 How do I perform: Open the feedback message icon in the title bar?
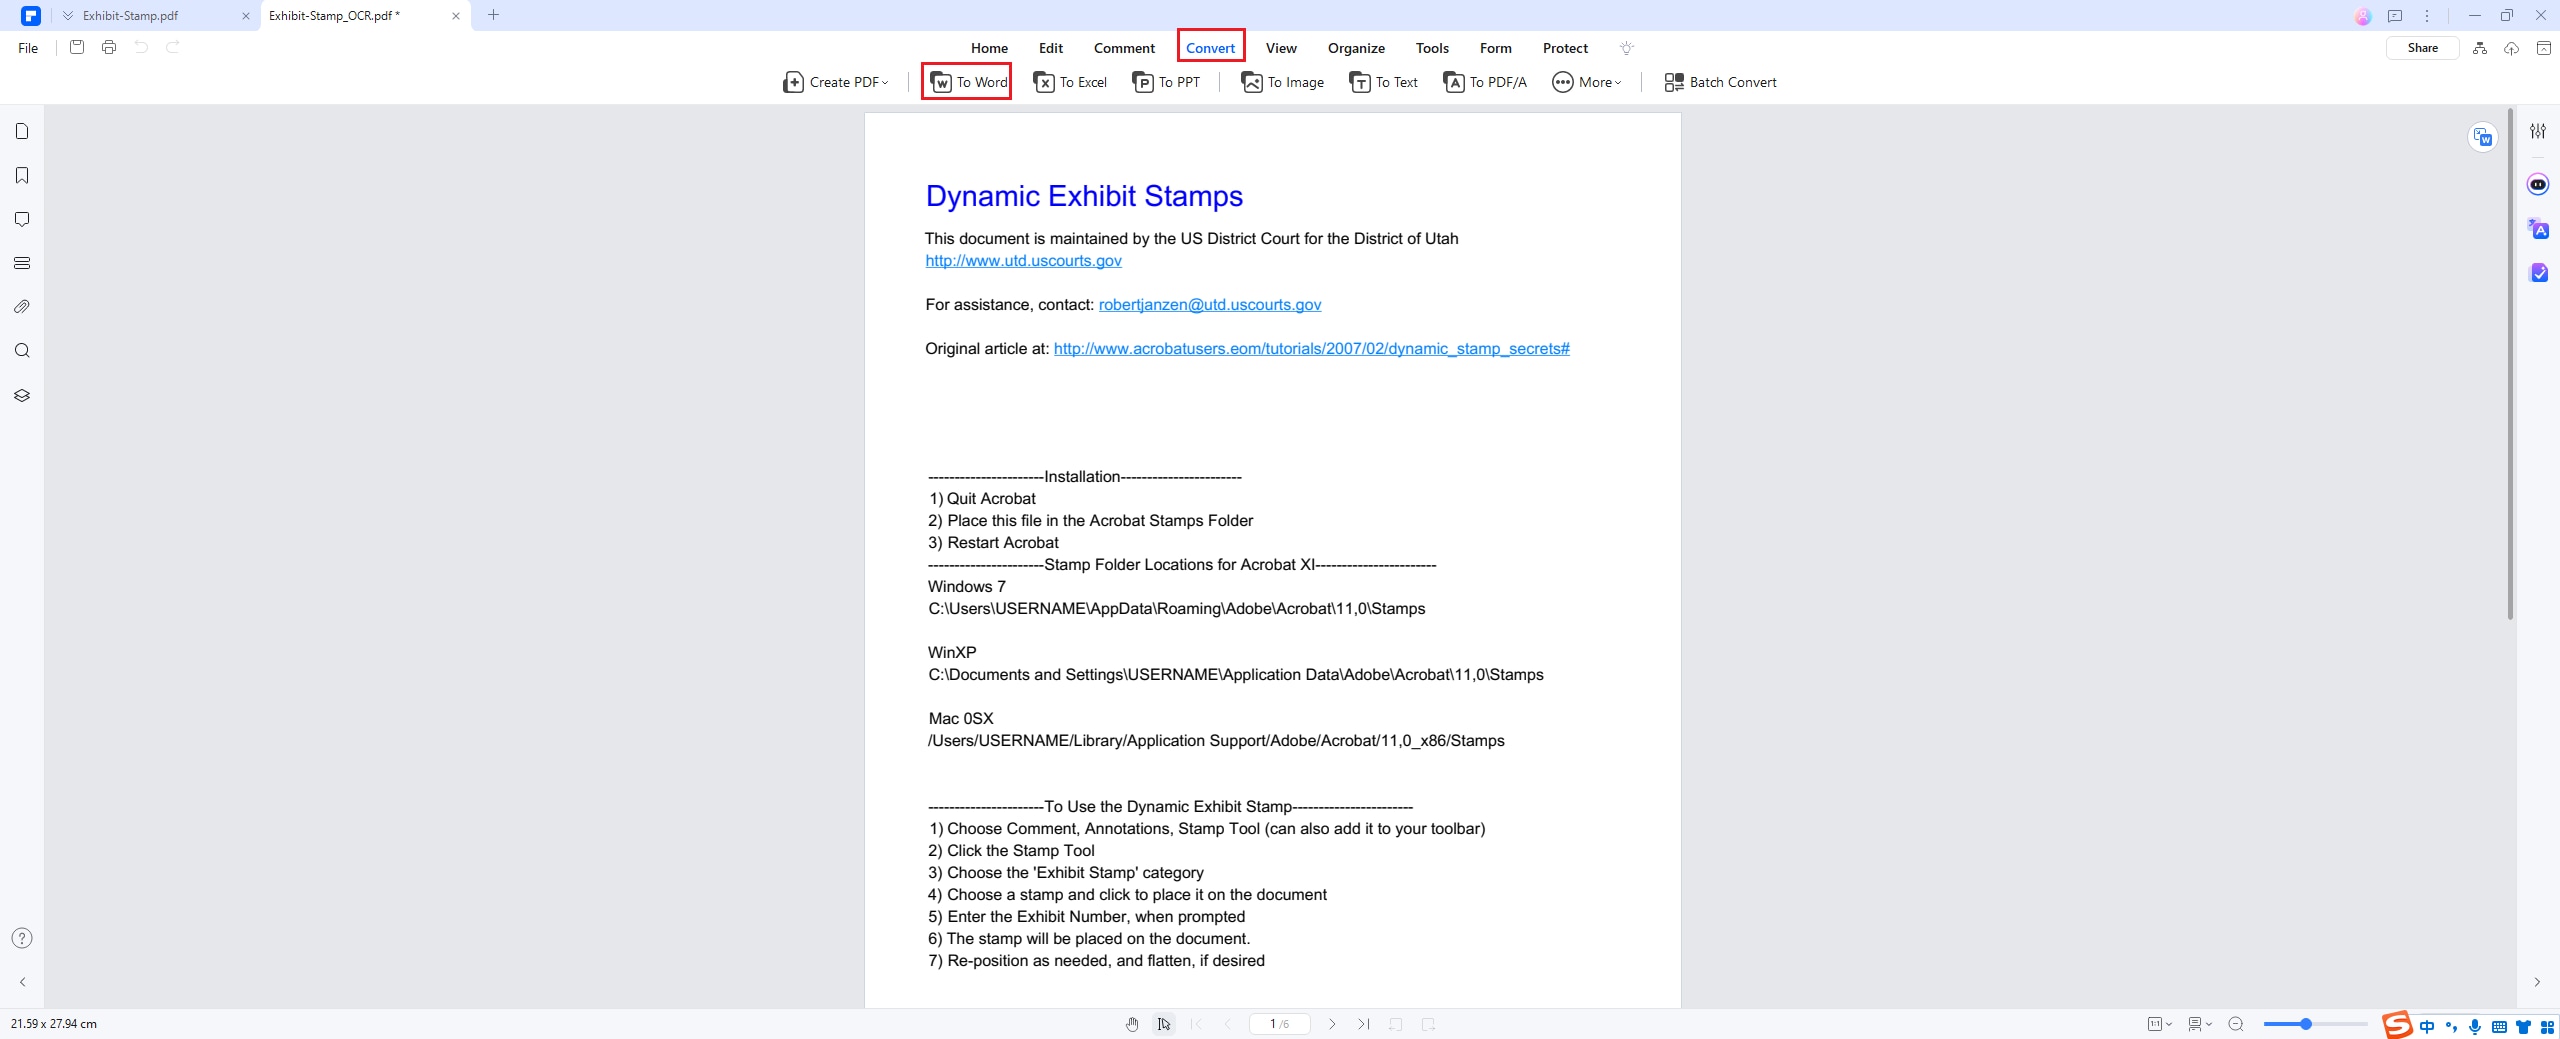[x=2395, y=16]
